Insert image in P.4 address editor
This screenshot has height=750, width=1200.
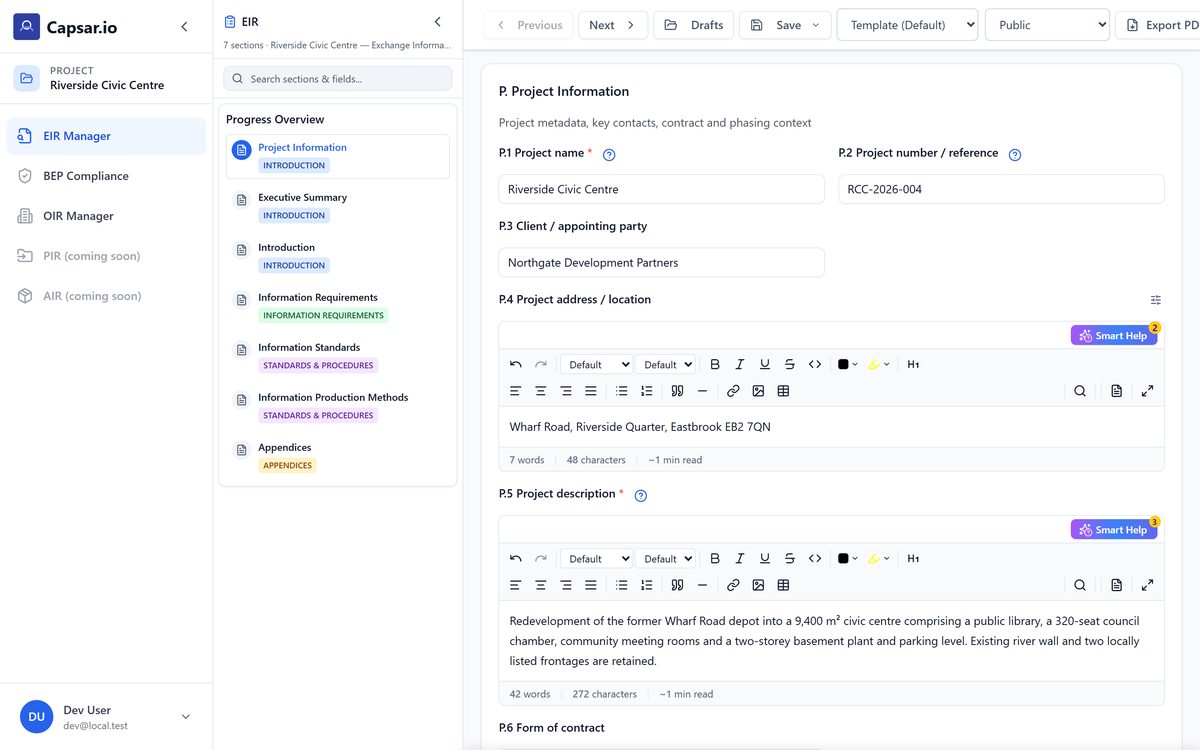click(x=758, y=391)
